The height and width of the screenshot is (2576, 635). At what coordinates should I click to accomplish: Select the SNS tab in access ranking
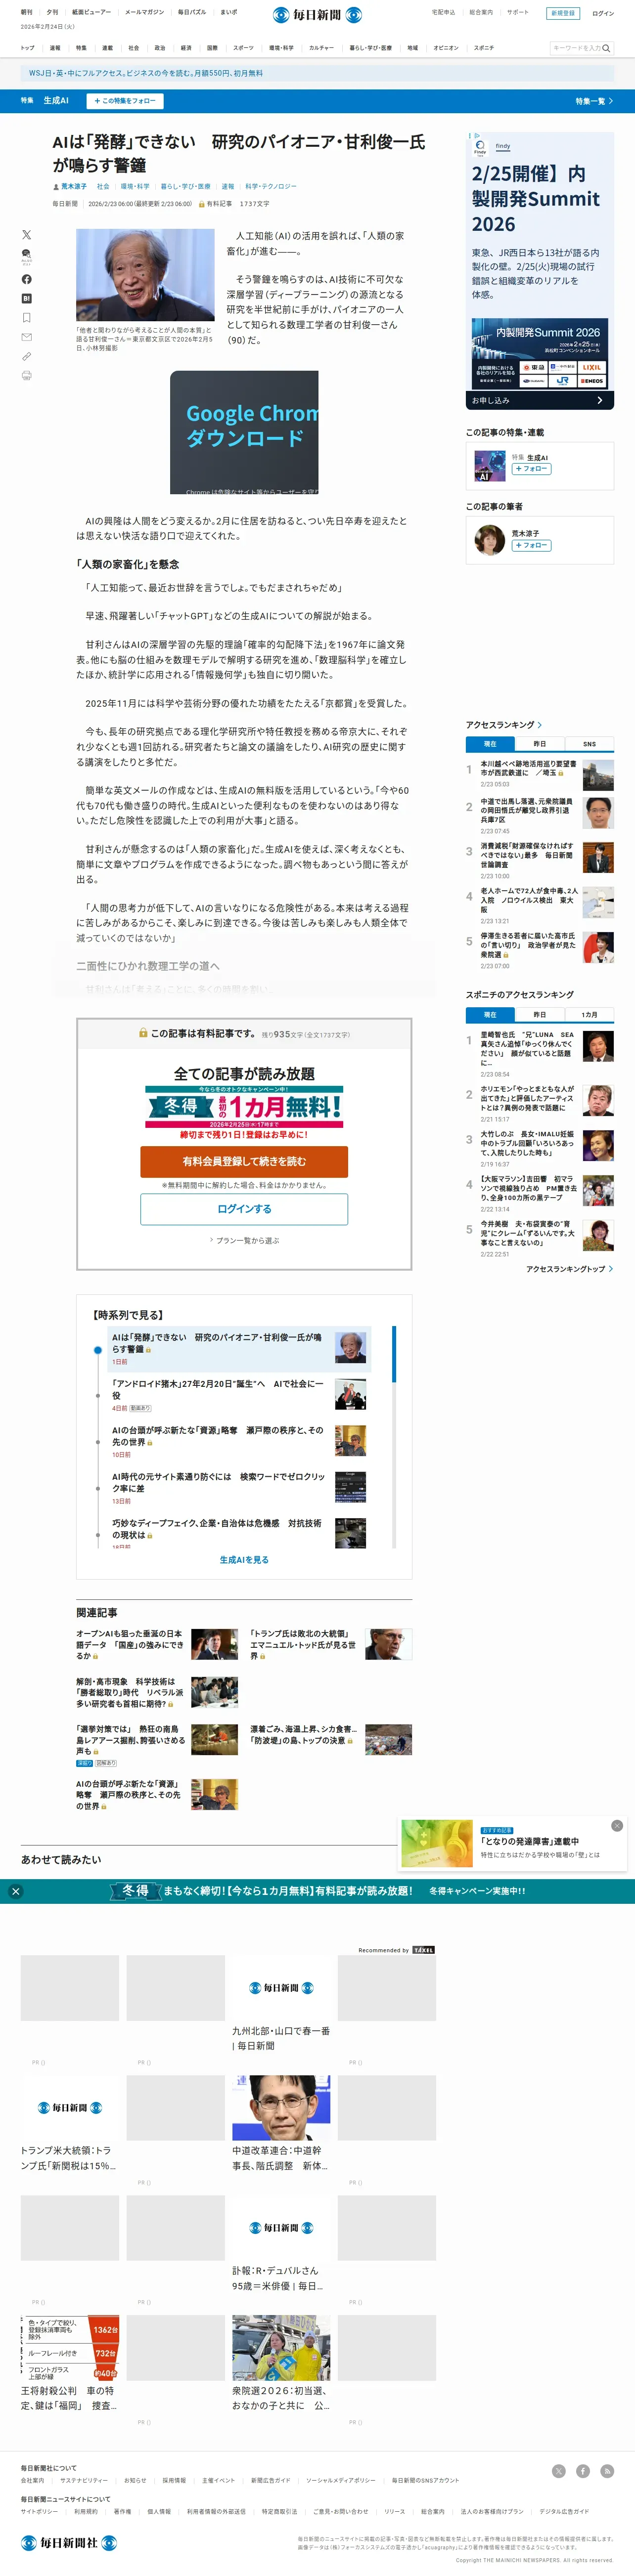[x=589, y=744]
